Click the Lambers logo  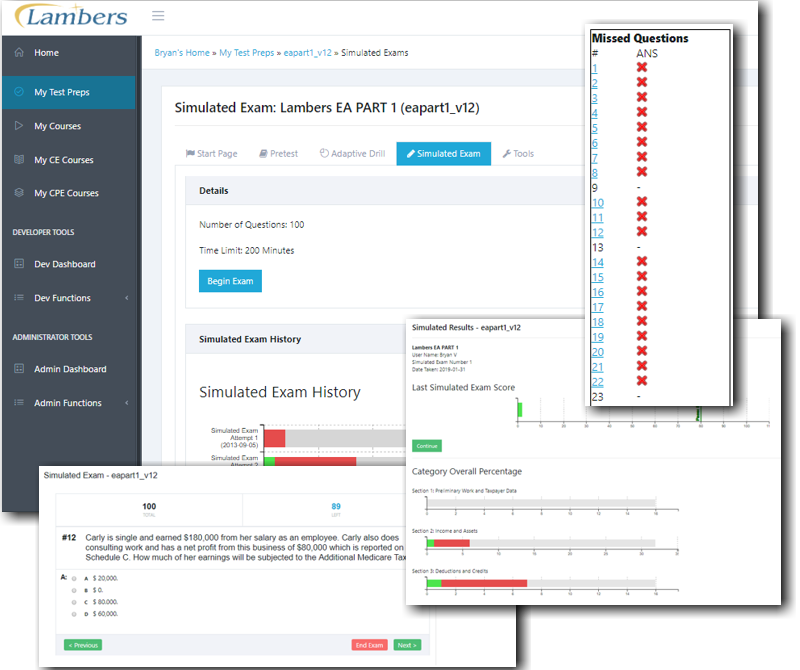point(71,16)
